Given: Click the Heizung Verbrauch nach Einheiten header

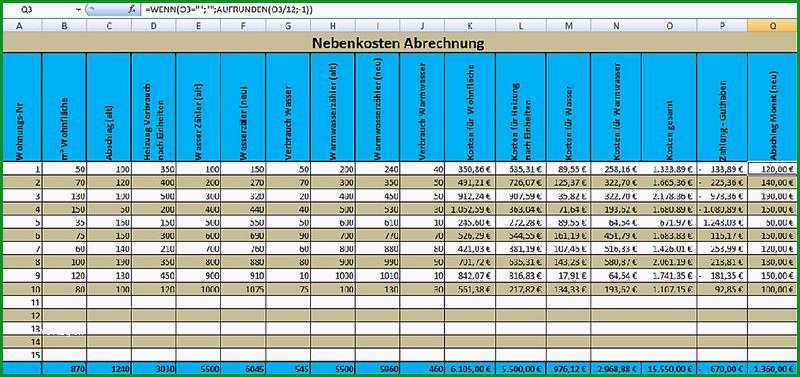Looking at the screenshot, I should (154, 107).
